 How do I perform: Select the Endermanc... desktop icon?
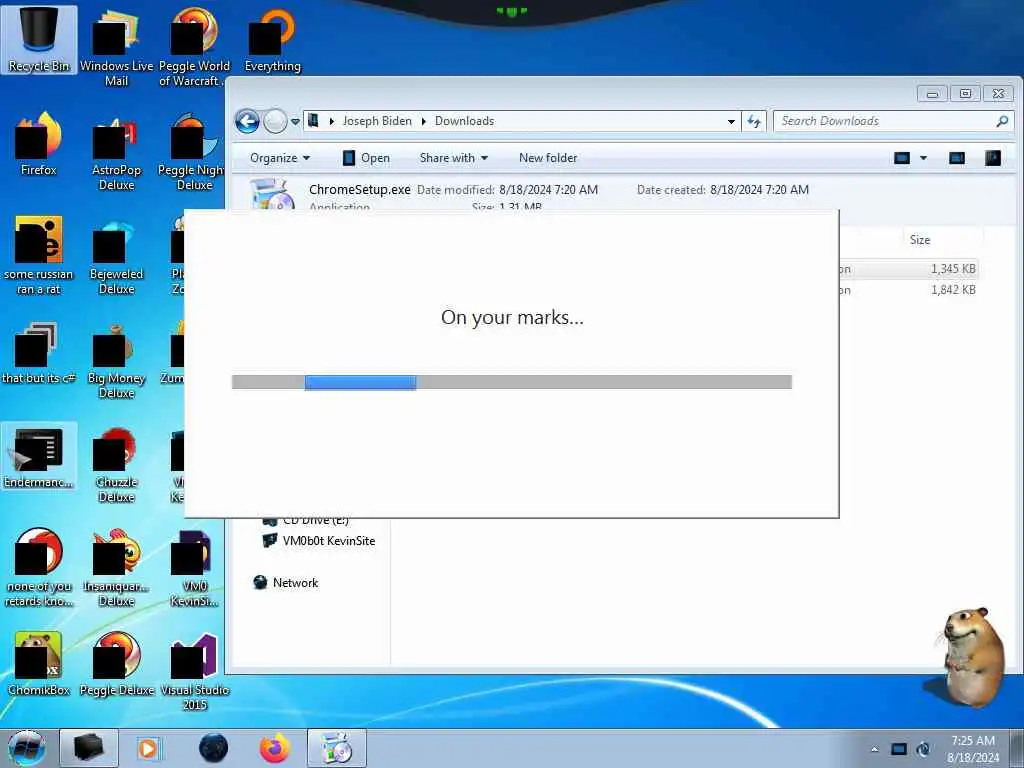pyautogui.click(x=39, y=456)
